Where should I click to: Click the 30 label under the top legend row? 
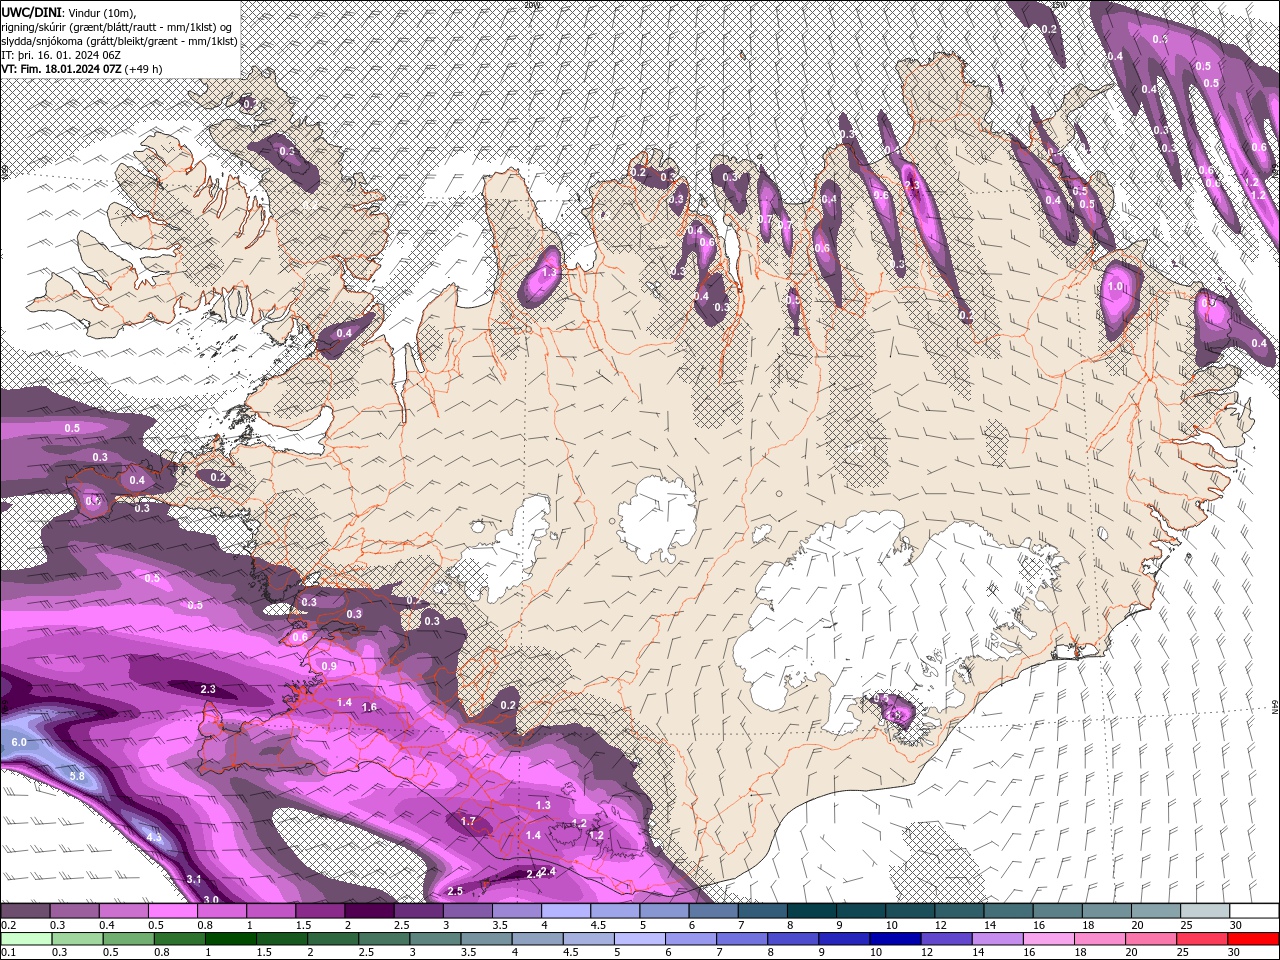pyautogui.click(x=1234, y=925)
